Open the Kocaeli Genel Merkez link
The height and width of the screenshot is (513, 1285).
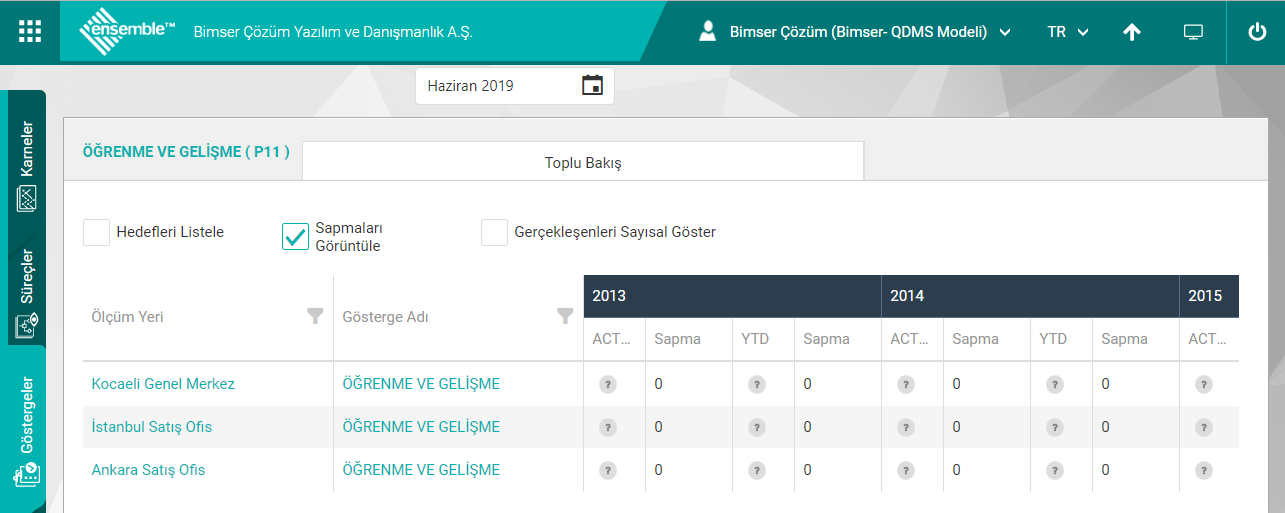[163, 384]
